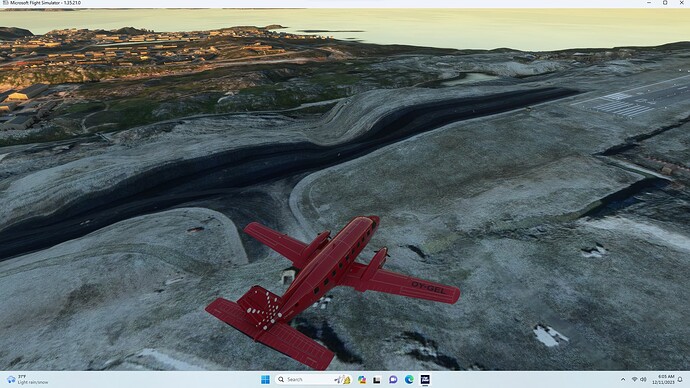Show hidden system tray icons
The image size is (690, 388).
point(623,380)
